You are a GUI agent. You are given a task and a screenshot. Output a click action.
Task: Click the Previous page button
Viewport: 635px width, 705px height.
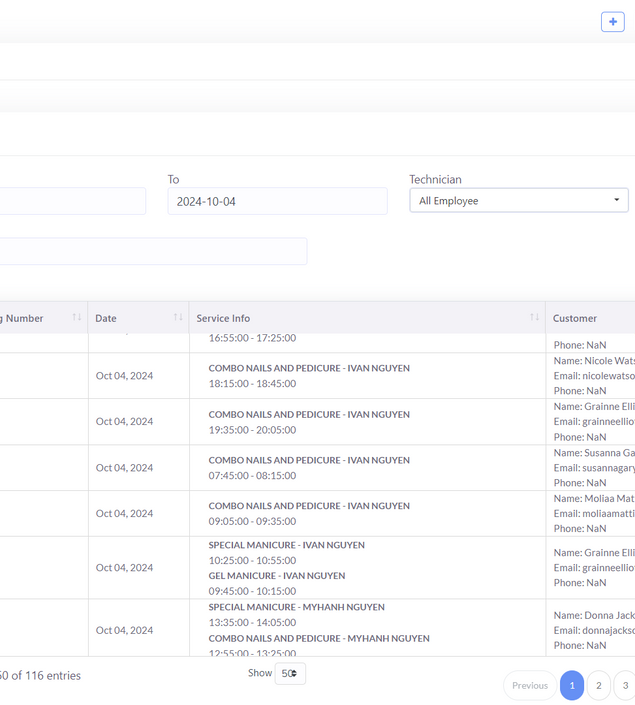(x=529, y=685)
